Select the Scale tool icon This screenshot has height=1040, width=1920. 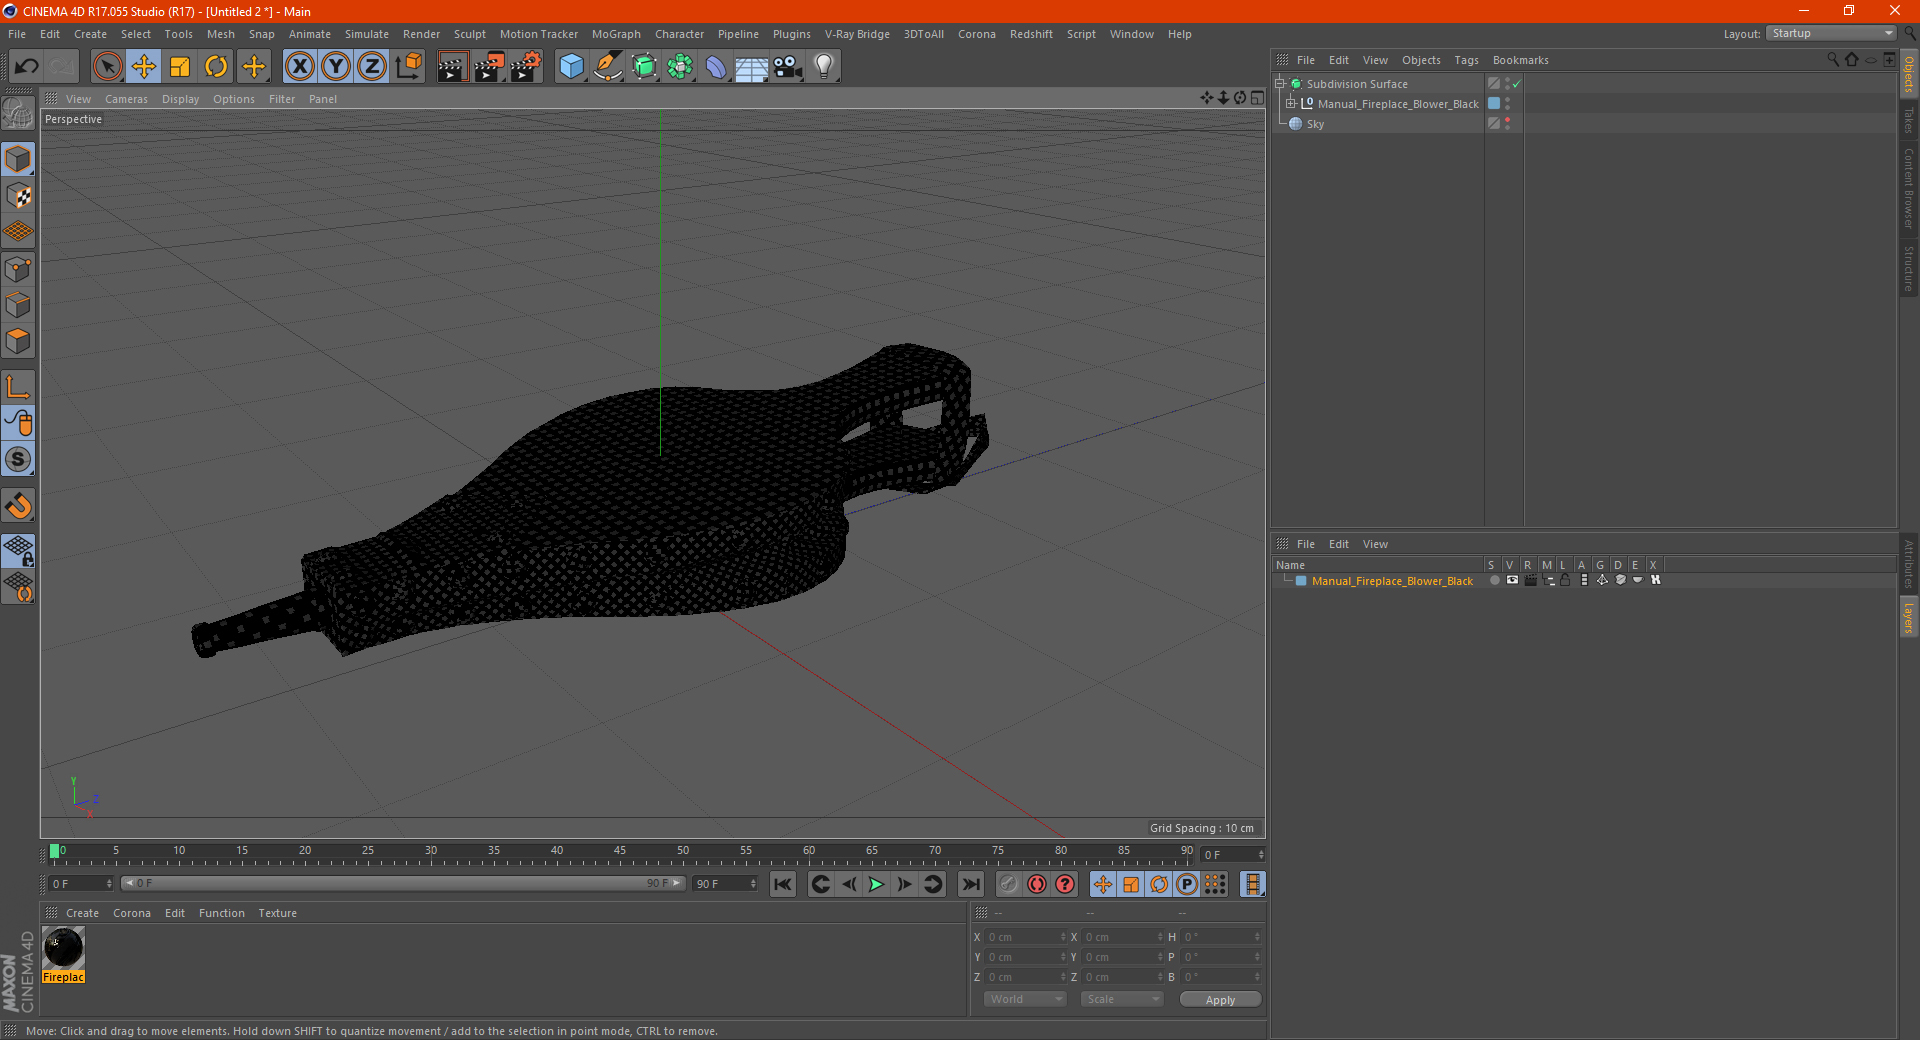pyautogui.click(x=180, y=67)
